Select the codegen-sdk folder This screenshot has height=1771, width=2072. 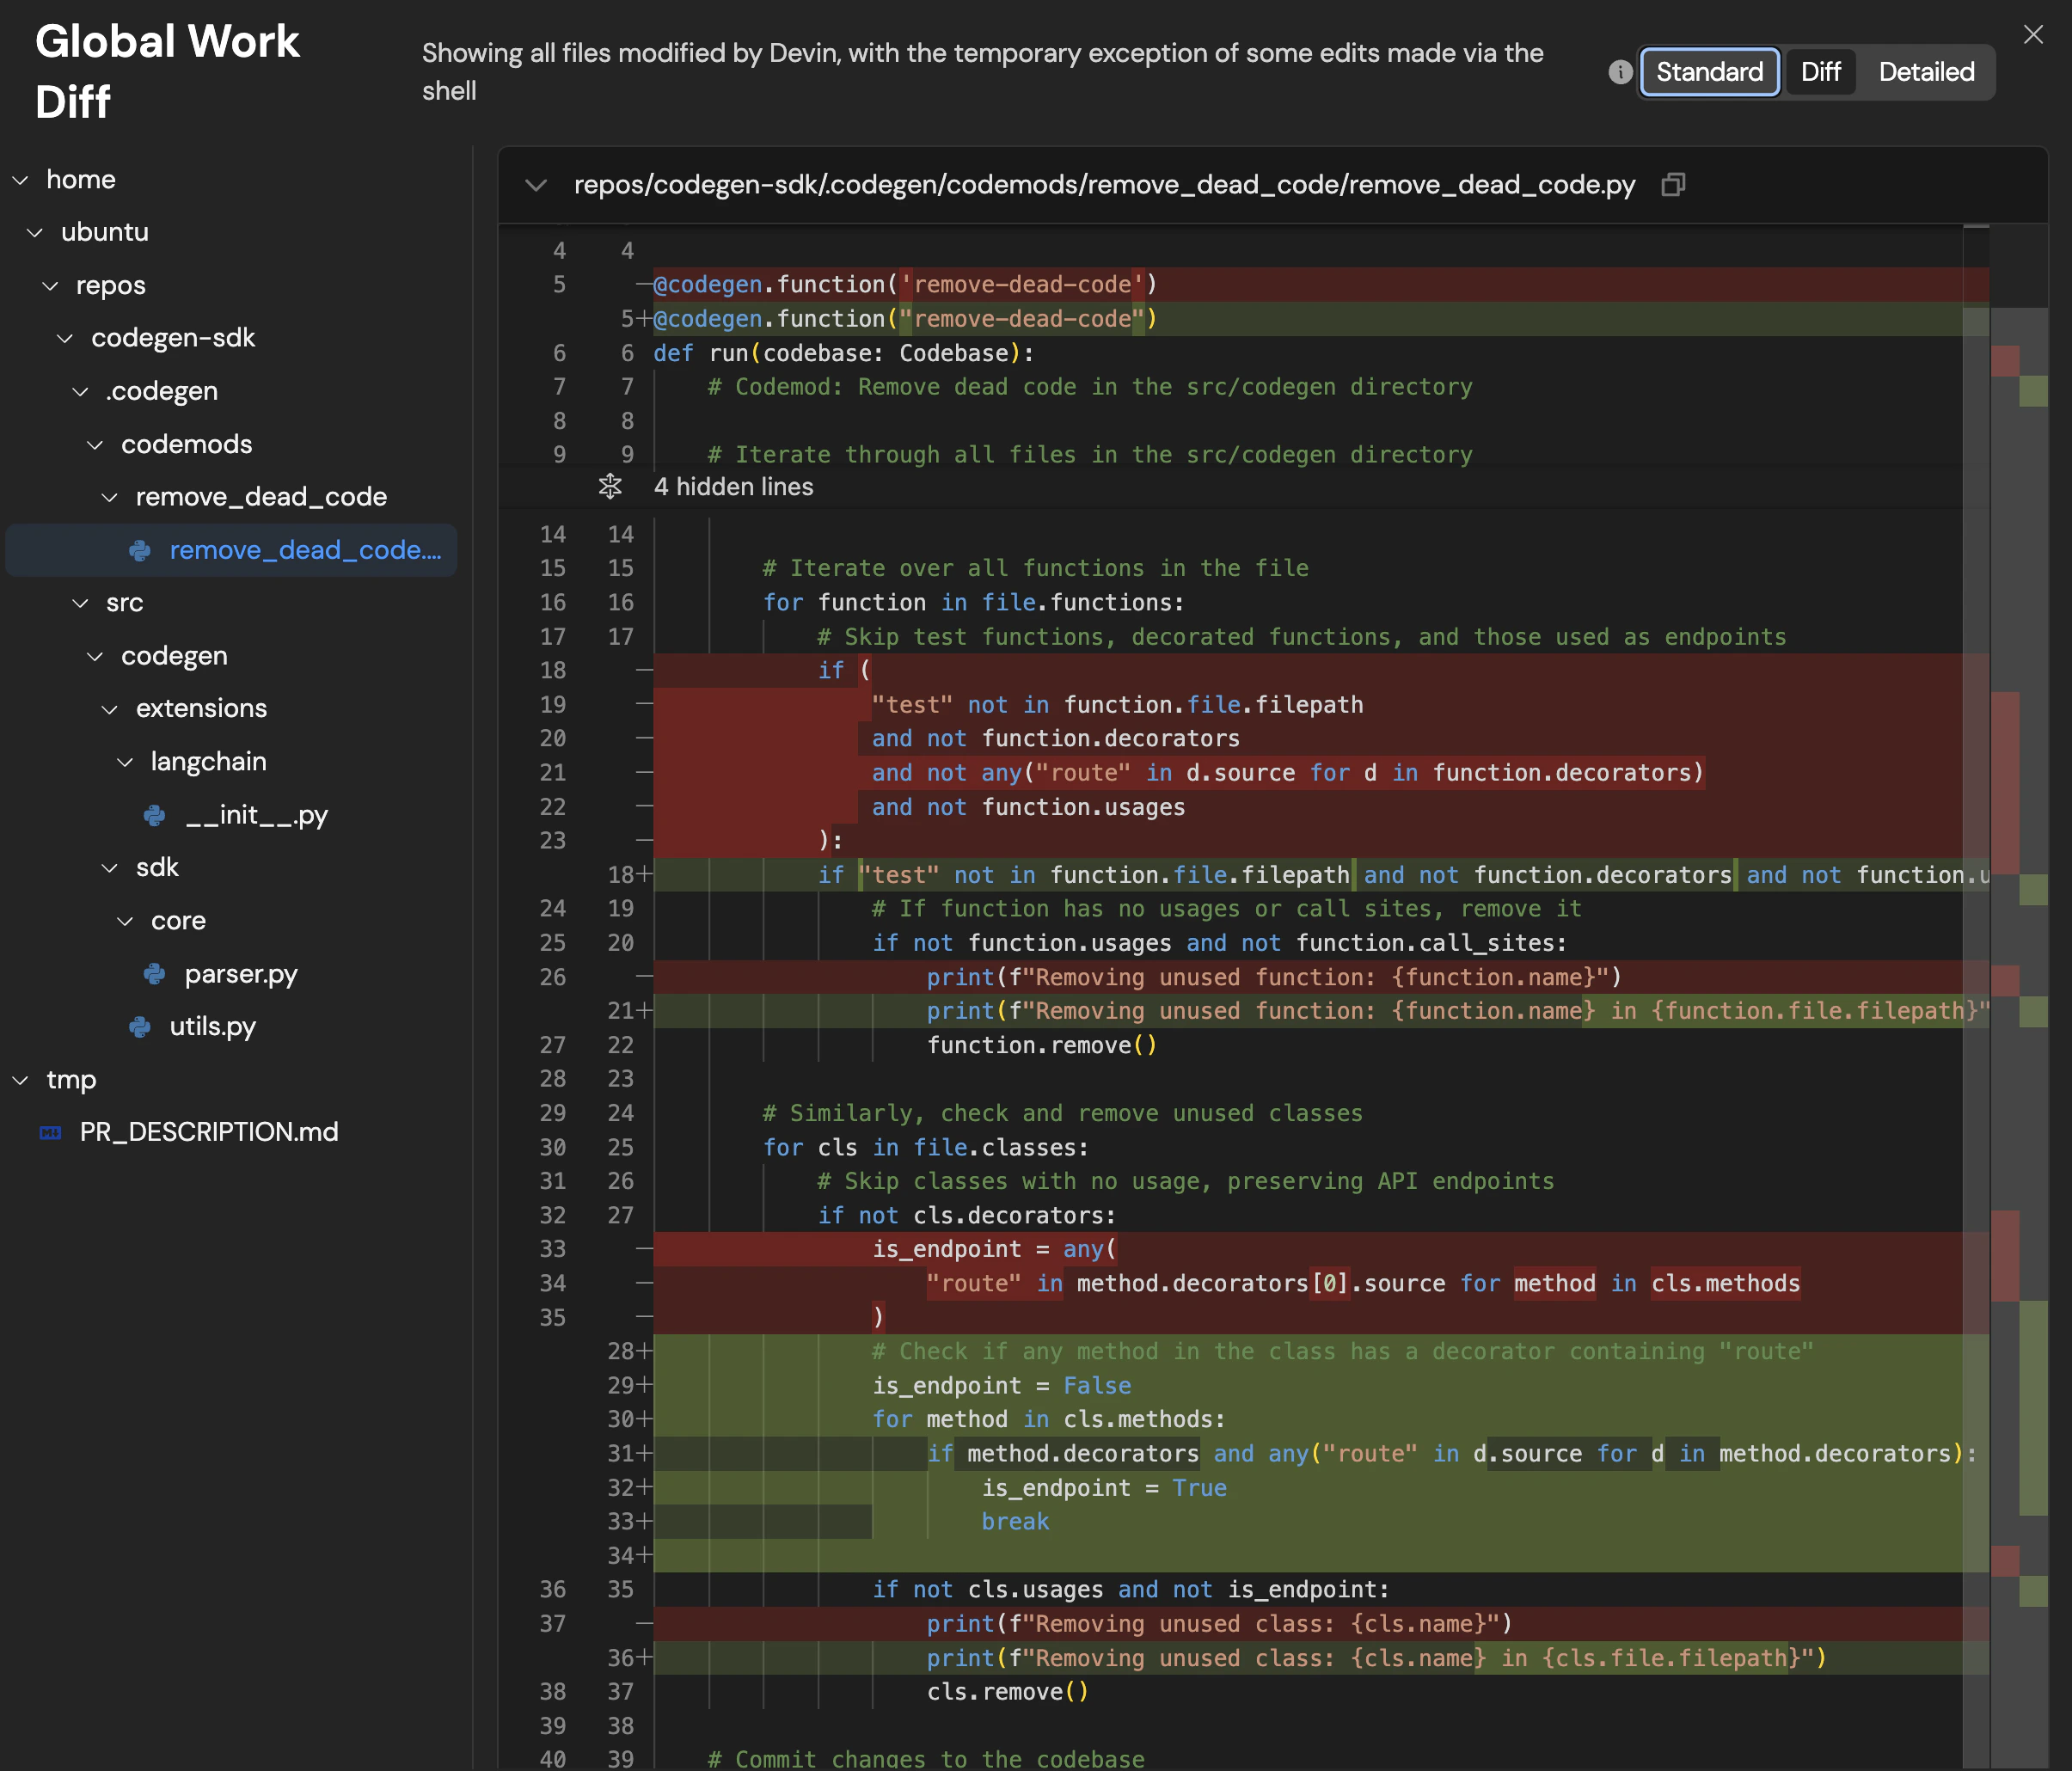coord(173,338)
